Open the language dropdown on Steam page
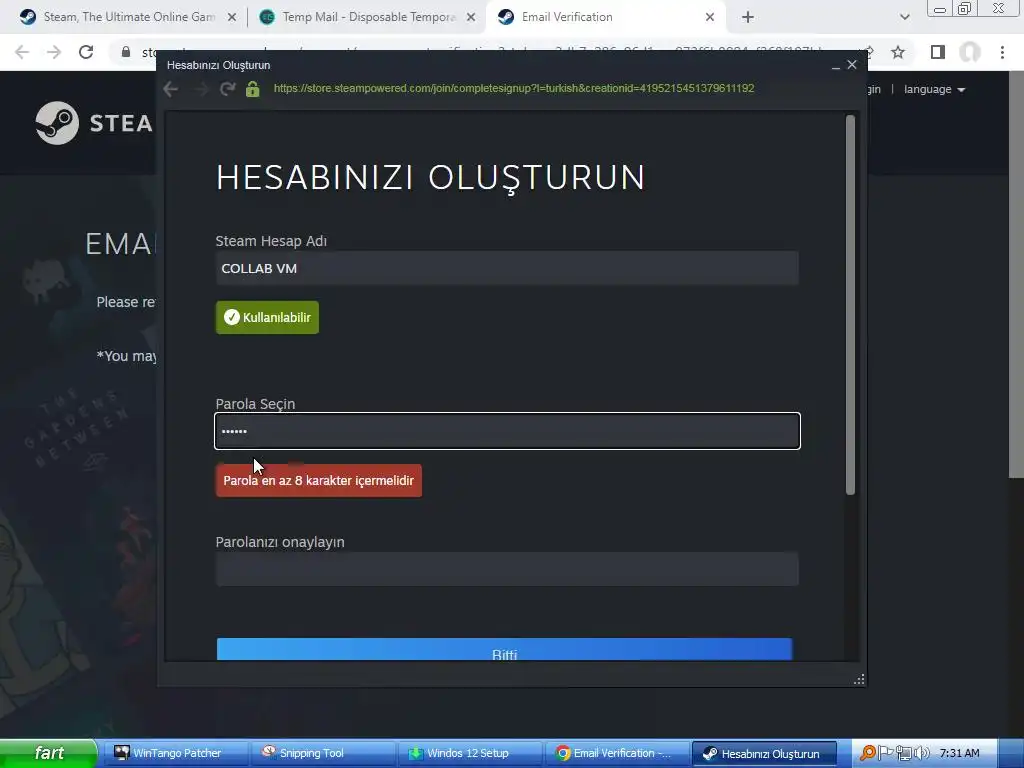Screen dimensions: 1024x768 click(935, 89)
